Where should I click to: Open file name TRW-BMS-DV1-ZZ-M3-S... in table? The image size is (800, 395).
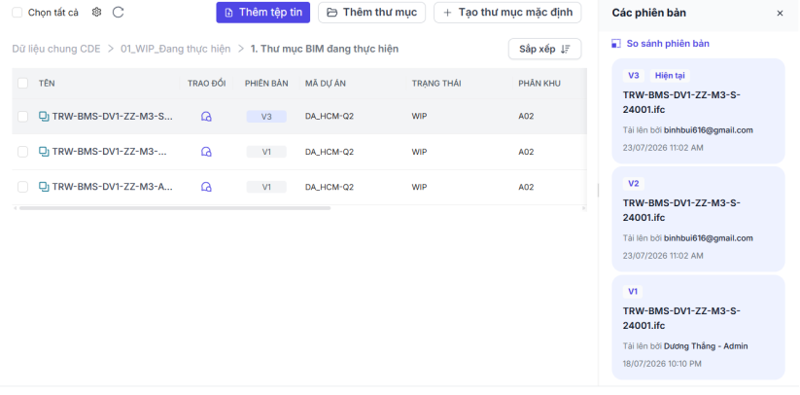click(112, 116)
